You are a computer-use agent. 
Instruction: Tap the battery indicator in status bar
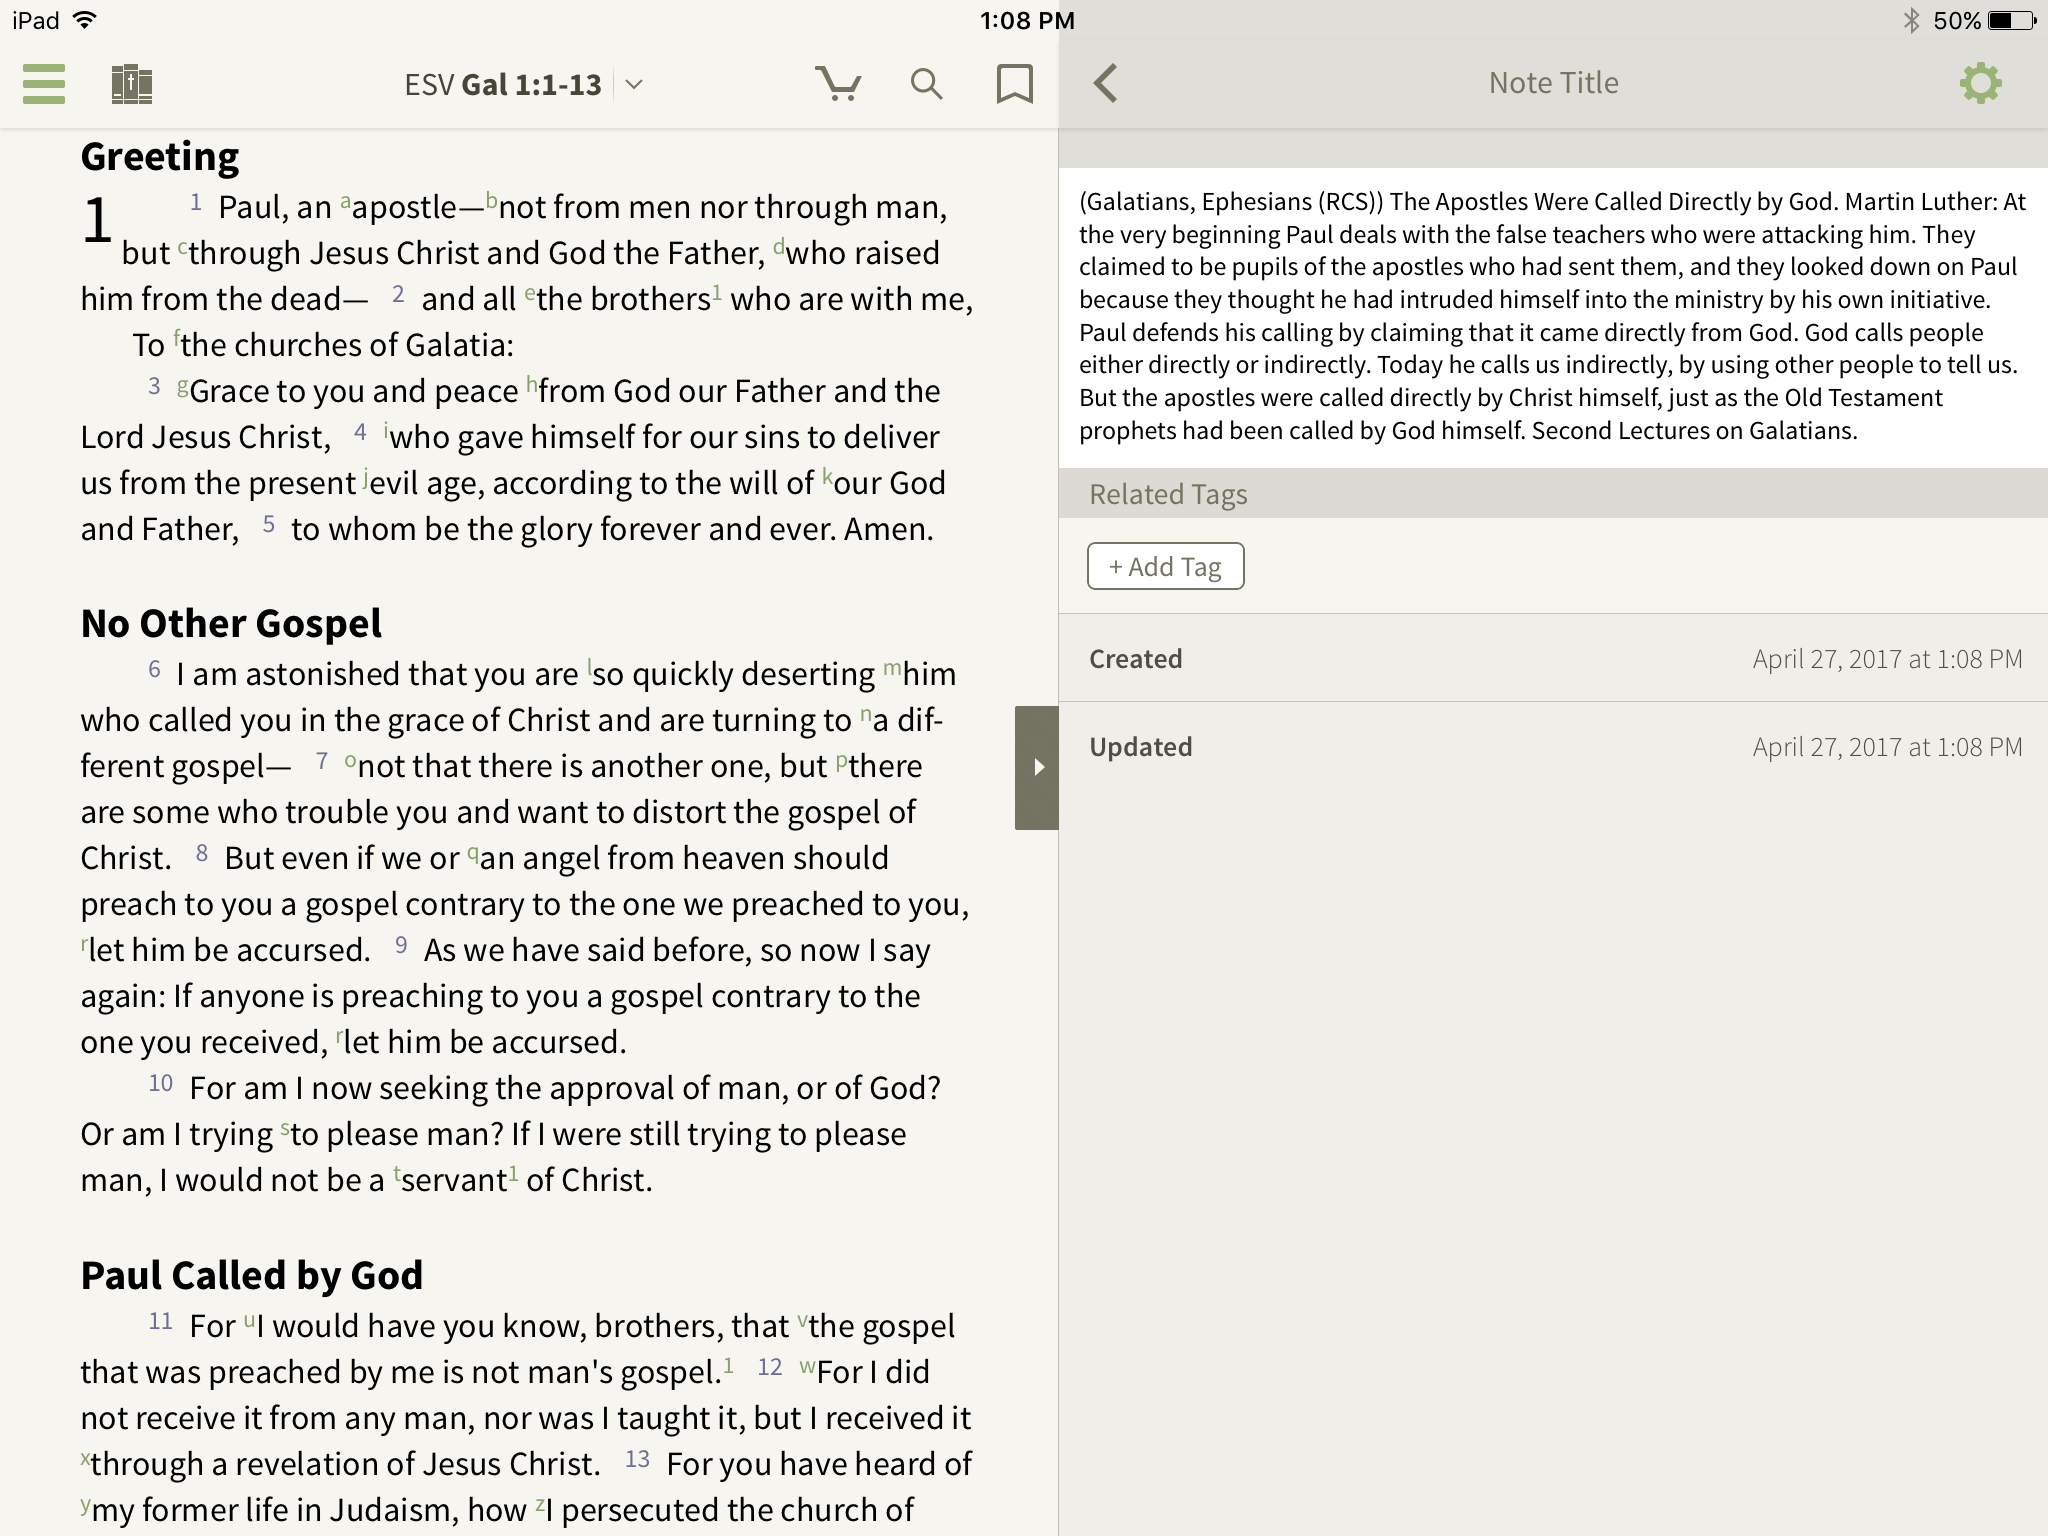coord(2013,20)
